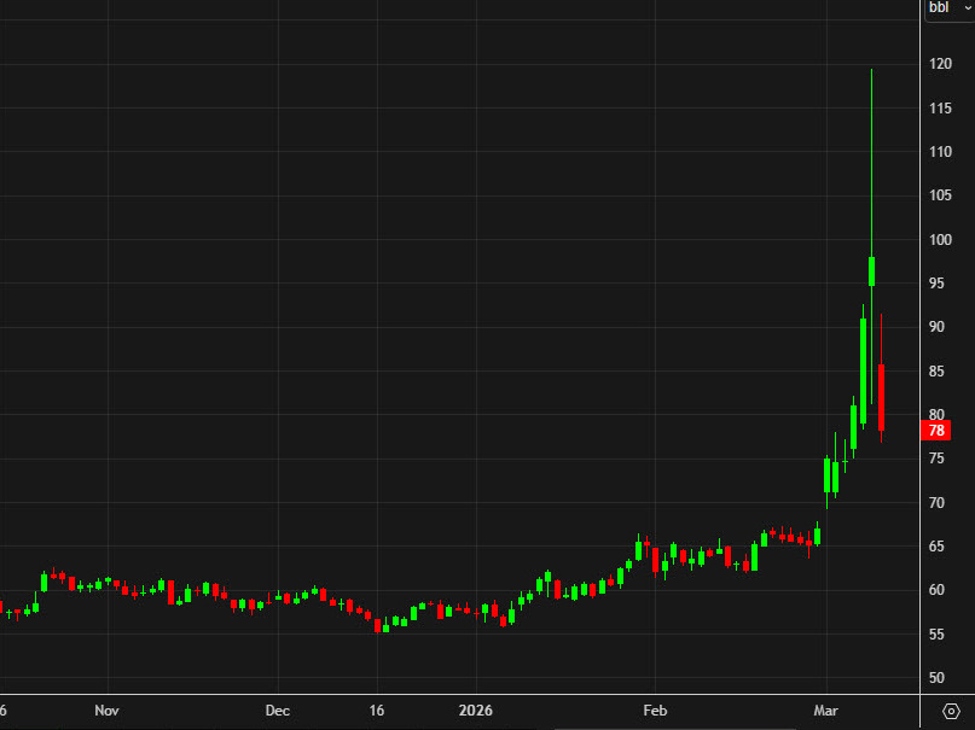Image resolution: width=975 pixels, height=730 pixels.
Task: Open the bbl unit dropdown
Action: point(946,8)
